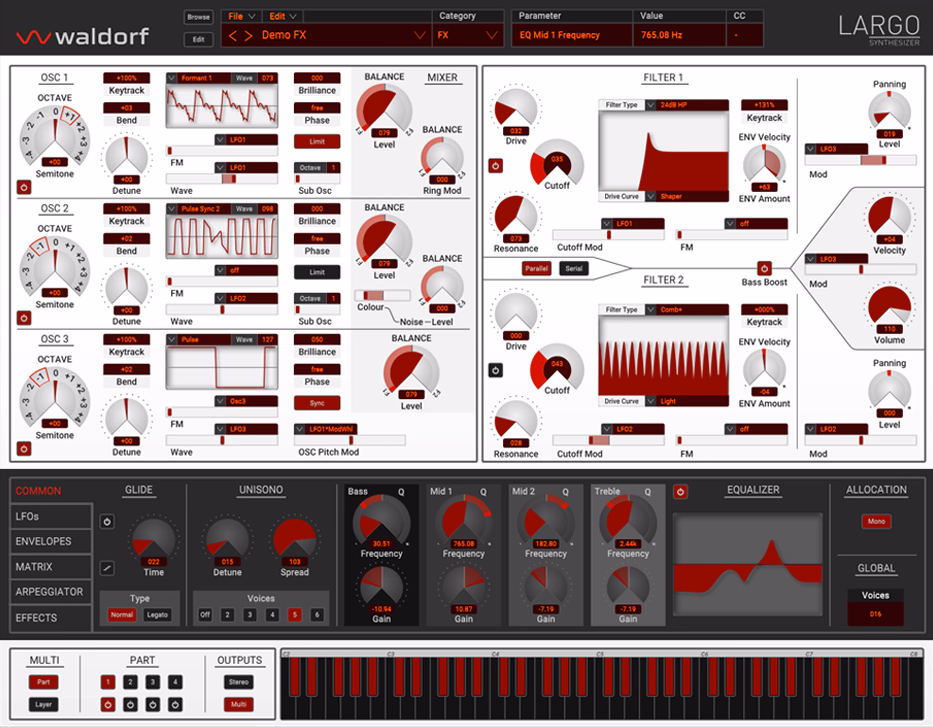This screenshot has width=933, height=727.
Task: Click the Mono allocation button
Action: click(876, 521)
